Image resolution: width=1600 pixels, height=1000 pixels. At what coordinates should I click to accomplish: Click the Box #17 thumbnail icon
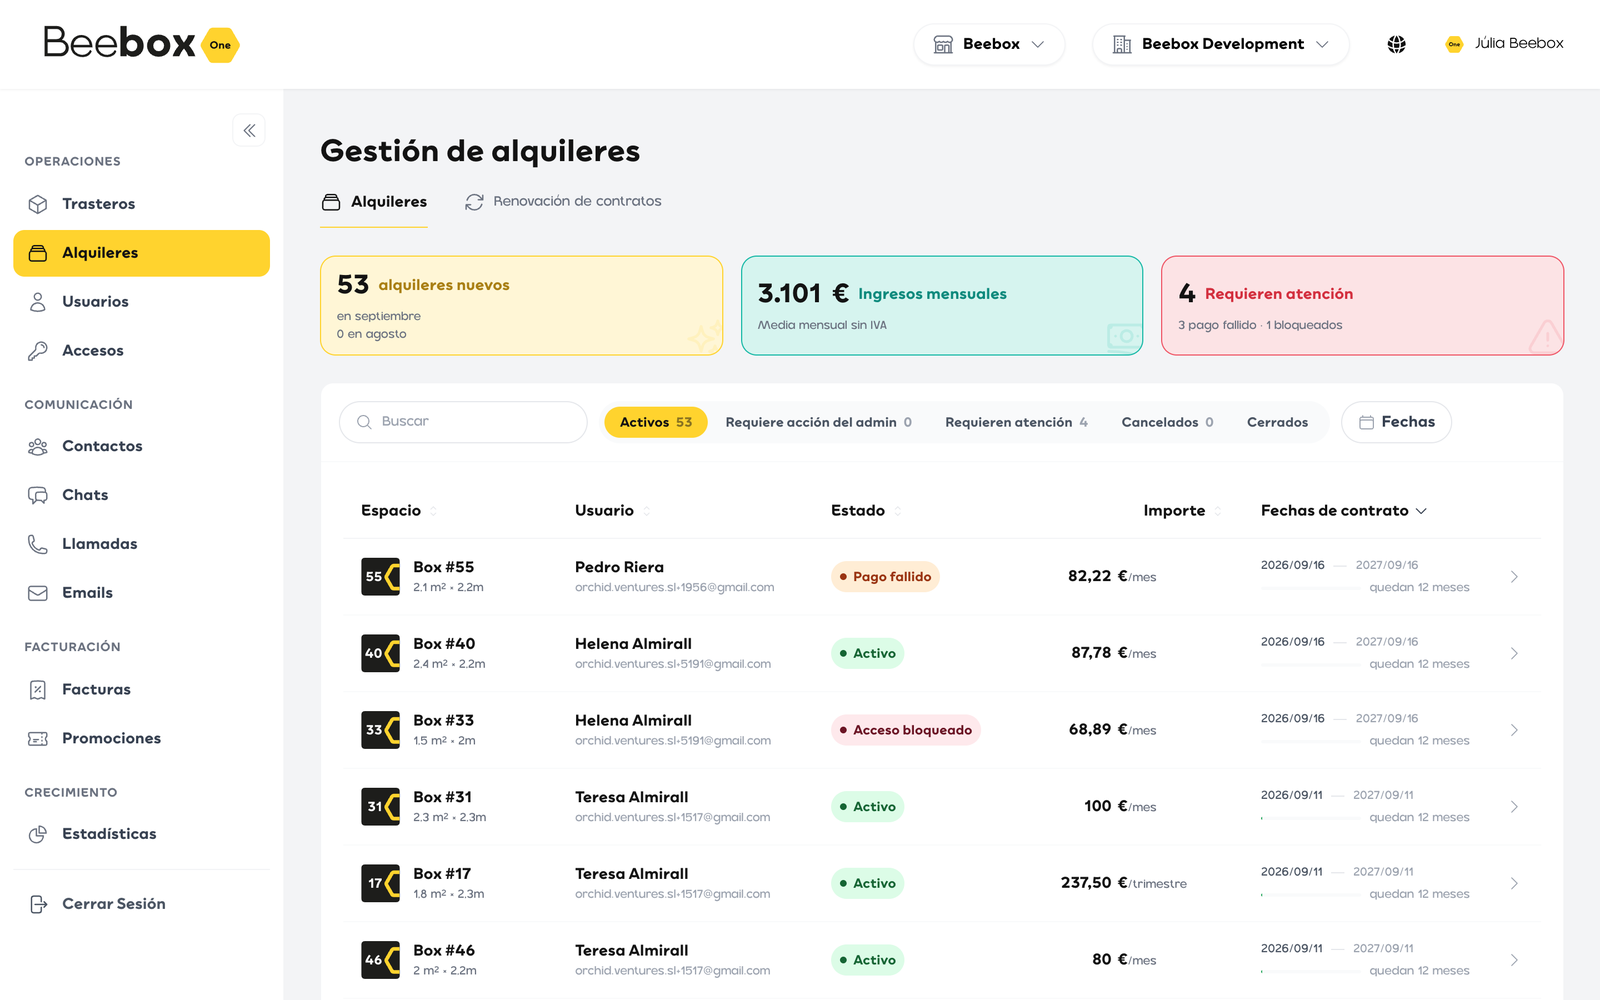[x=380, y=883]
